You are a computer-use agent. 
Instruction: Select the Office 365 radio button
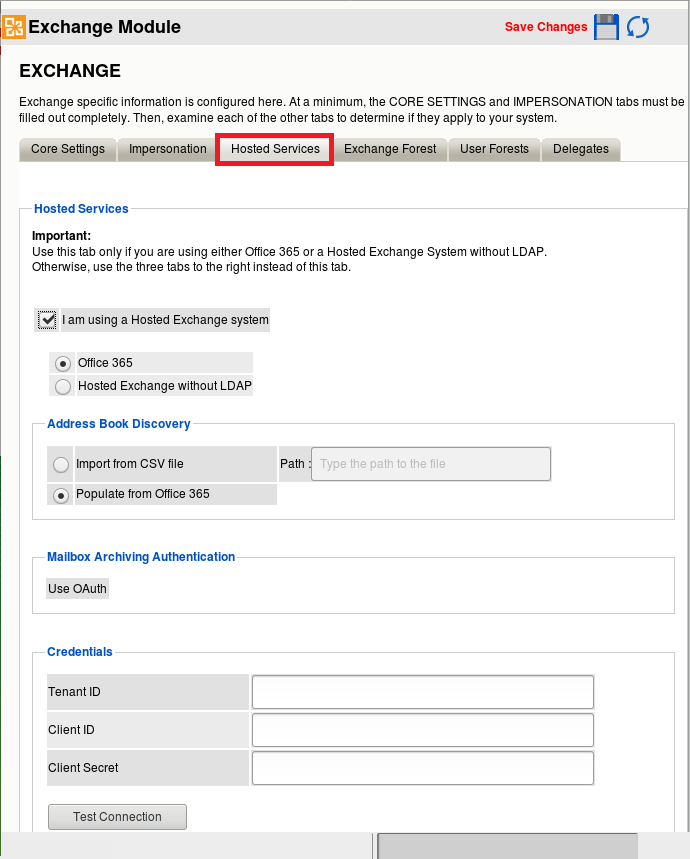[x=63, y=363]
